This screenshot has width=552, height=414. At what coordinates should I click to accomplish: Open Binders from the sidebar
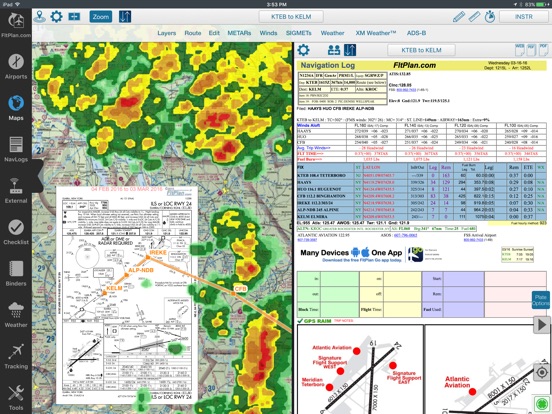(16, 274)
